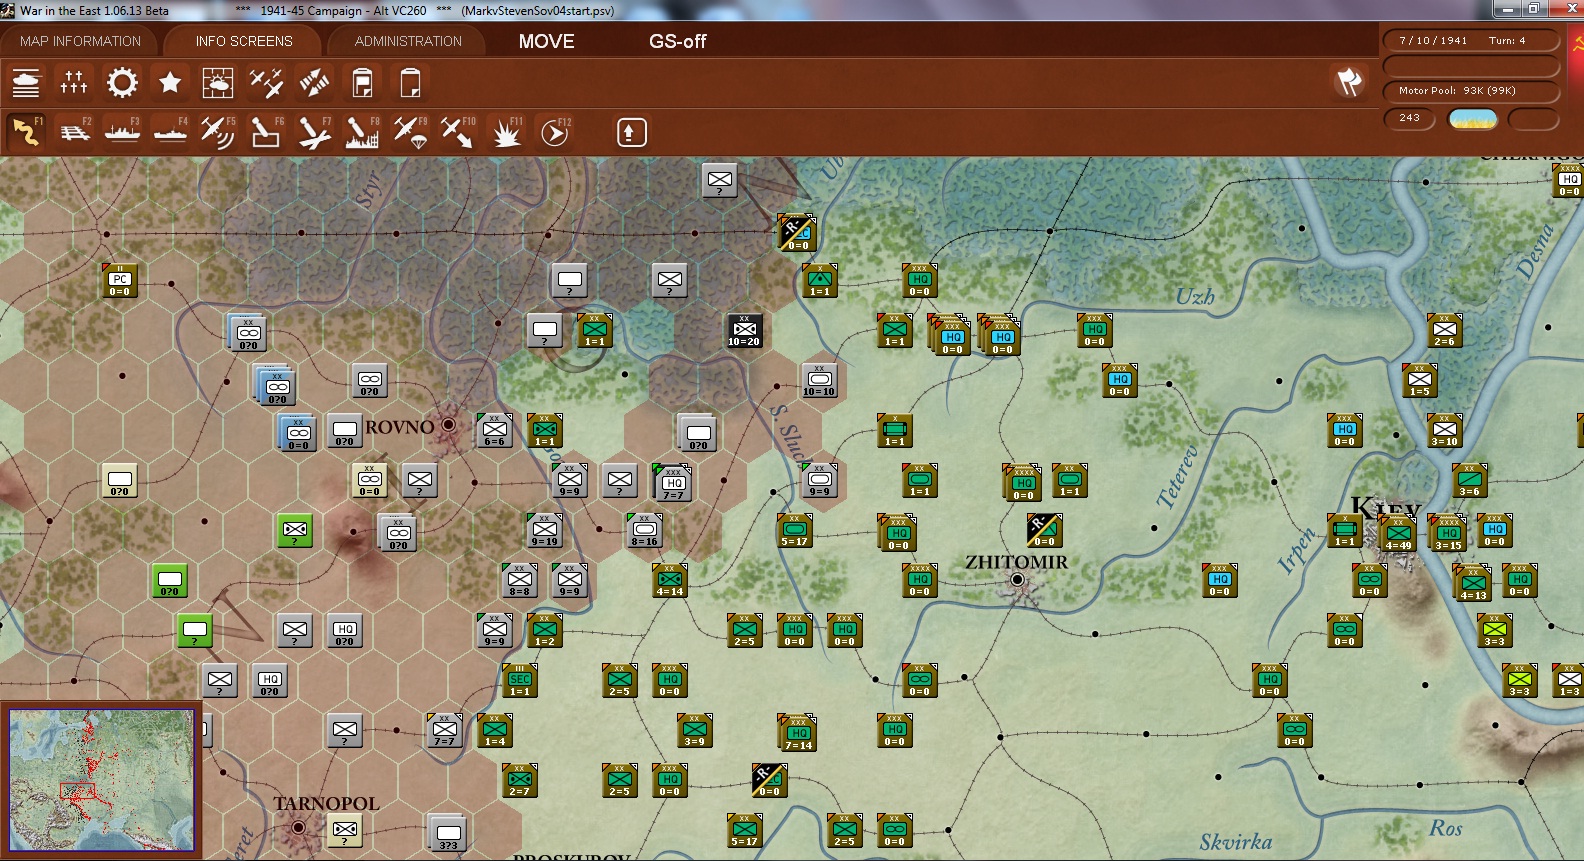Select the 4=14 Soviet unit counter
Screen dimensions: 1584x861
tap(669, 580)
